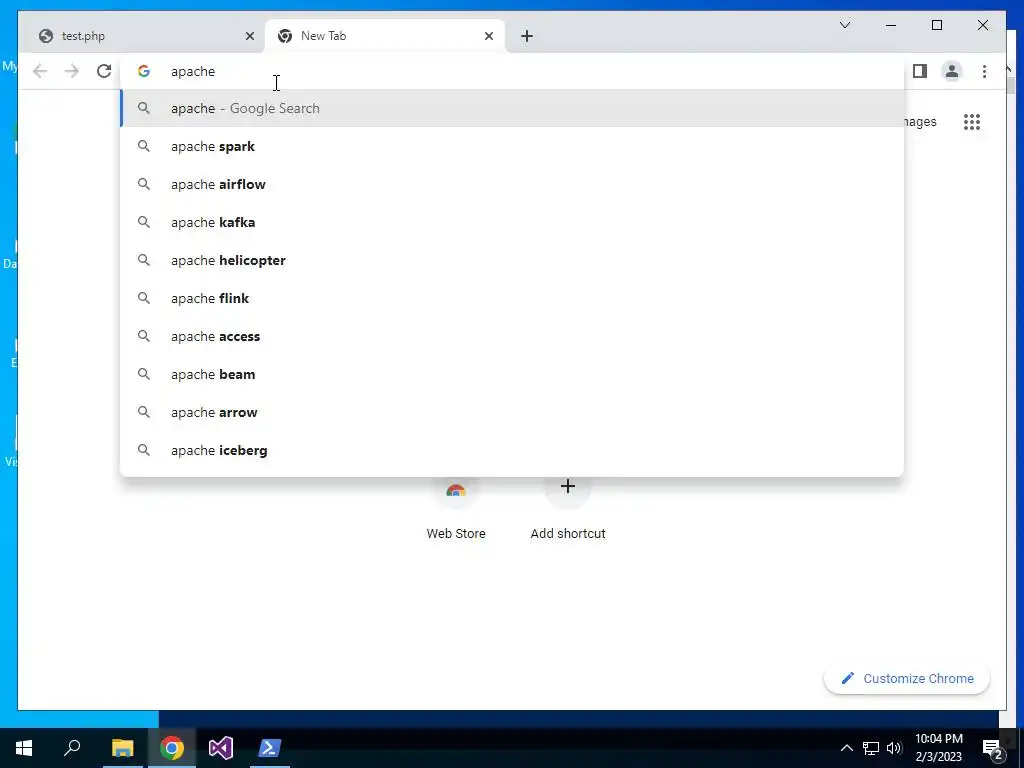Switch to the test.php tab

143,36
